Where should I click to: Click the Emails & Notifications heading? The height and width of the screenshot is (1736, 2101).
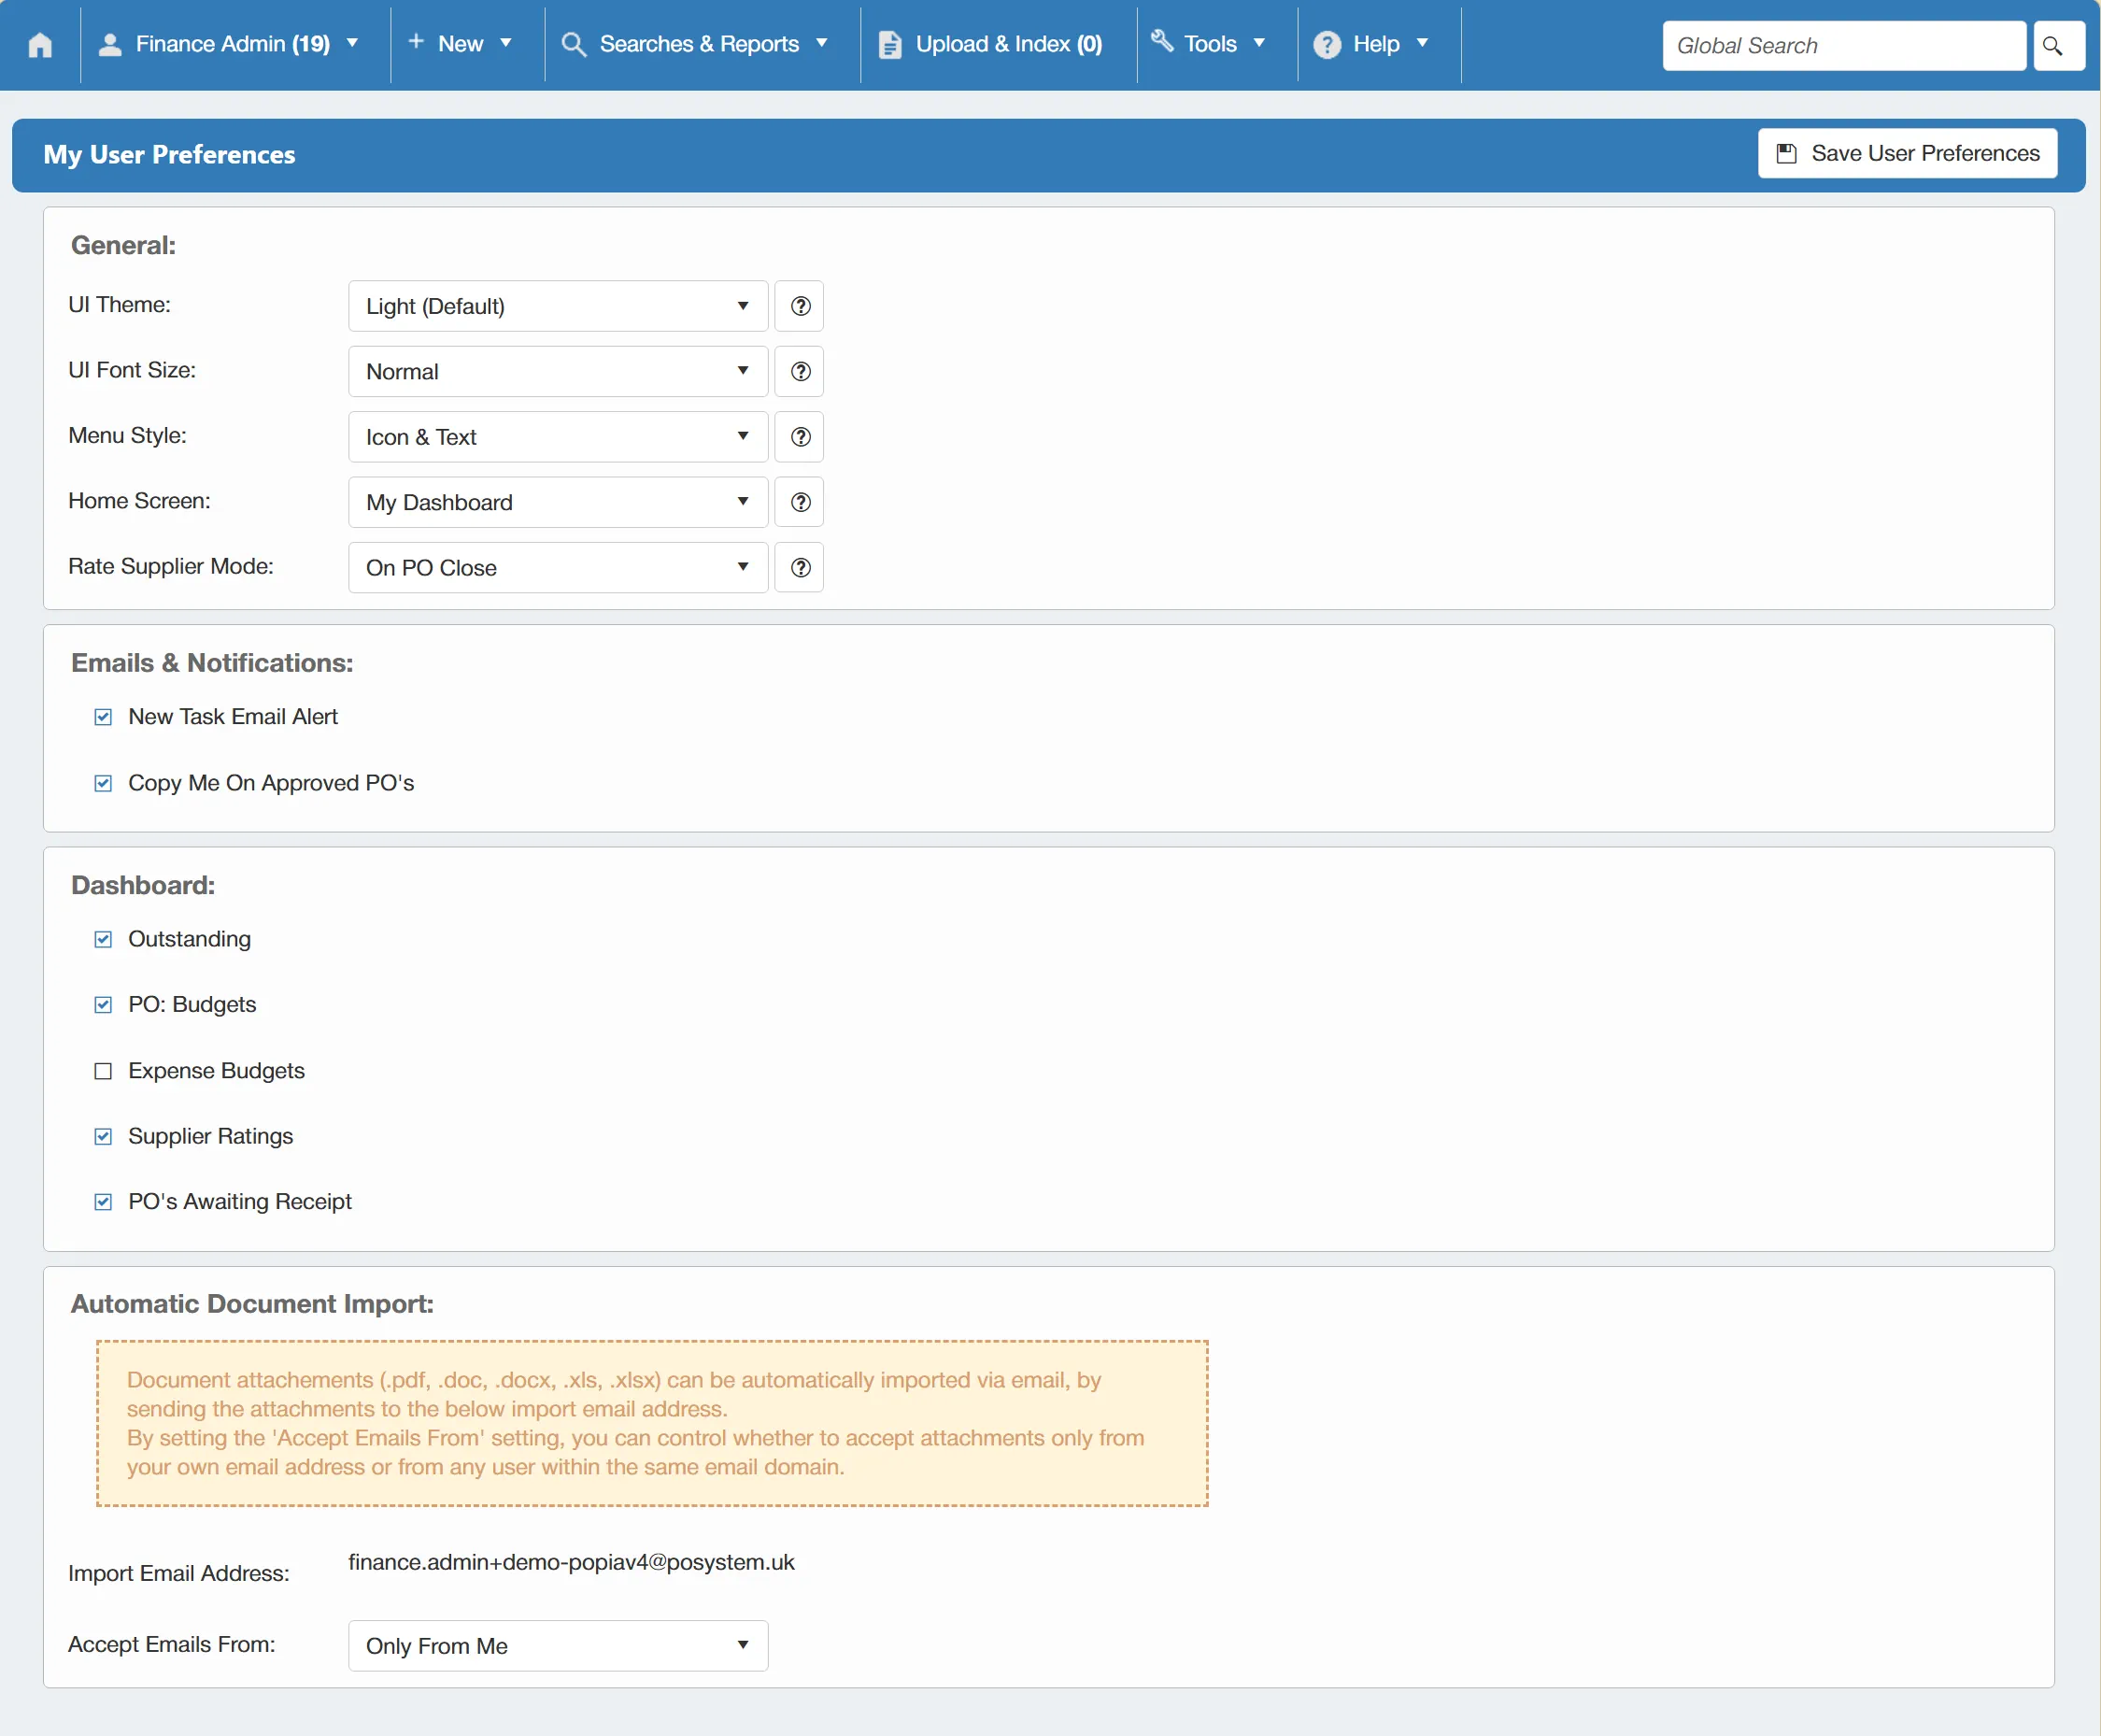click(212, 663)
